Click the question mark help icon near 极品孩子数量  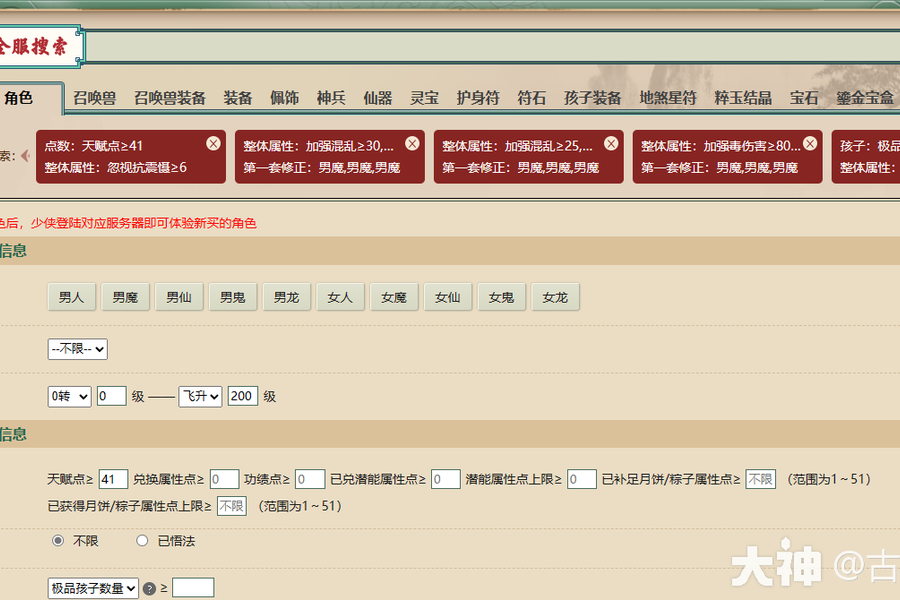click(149, 589)
